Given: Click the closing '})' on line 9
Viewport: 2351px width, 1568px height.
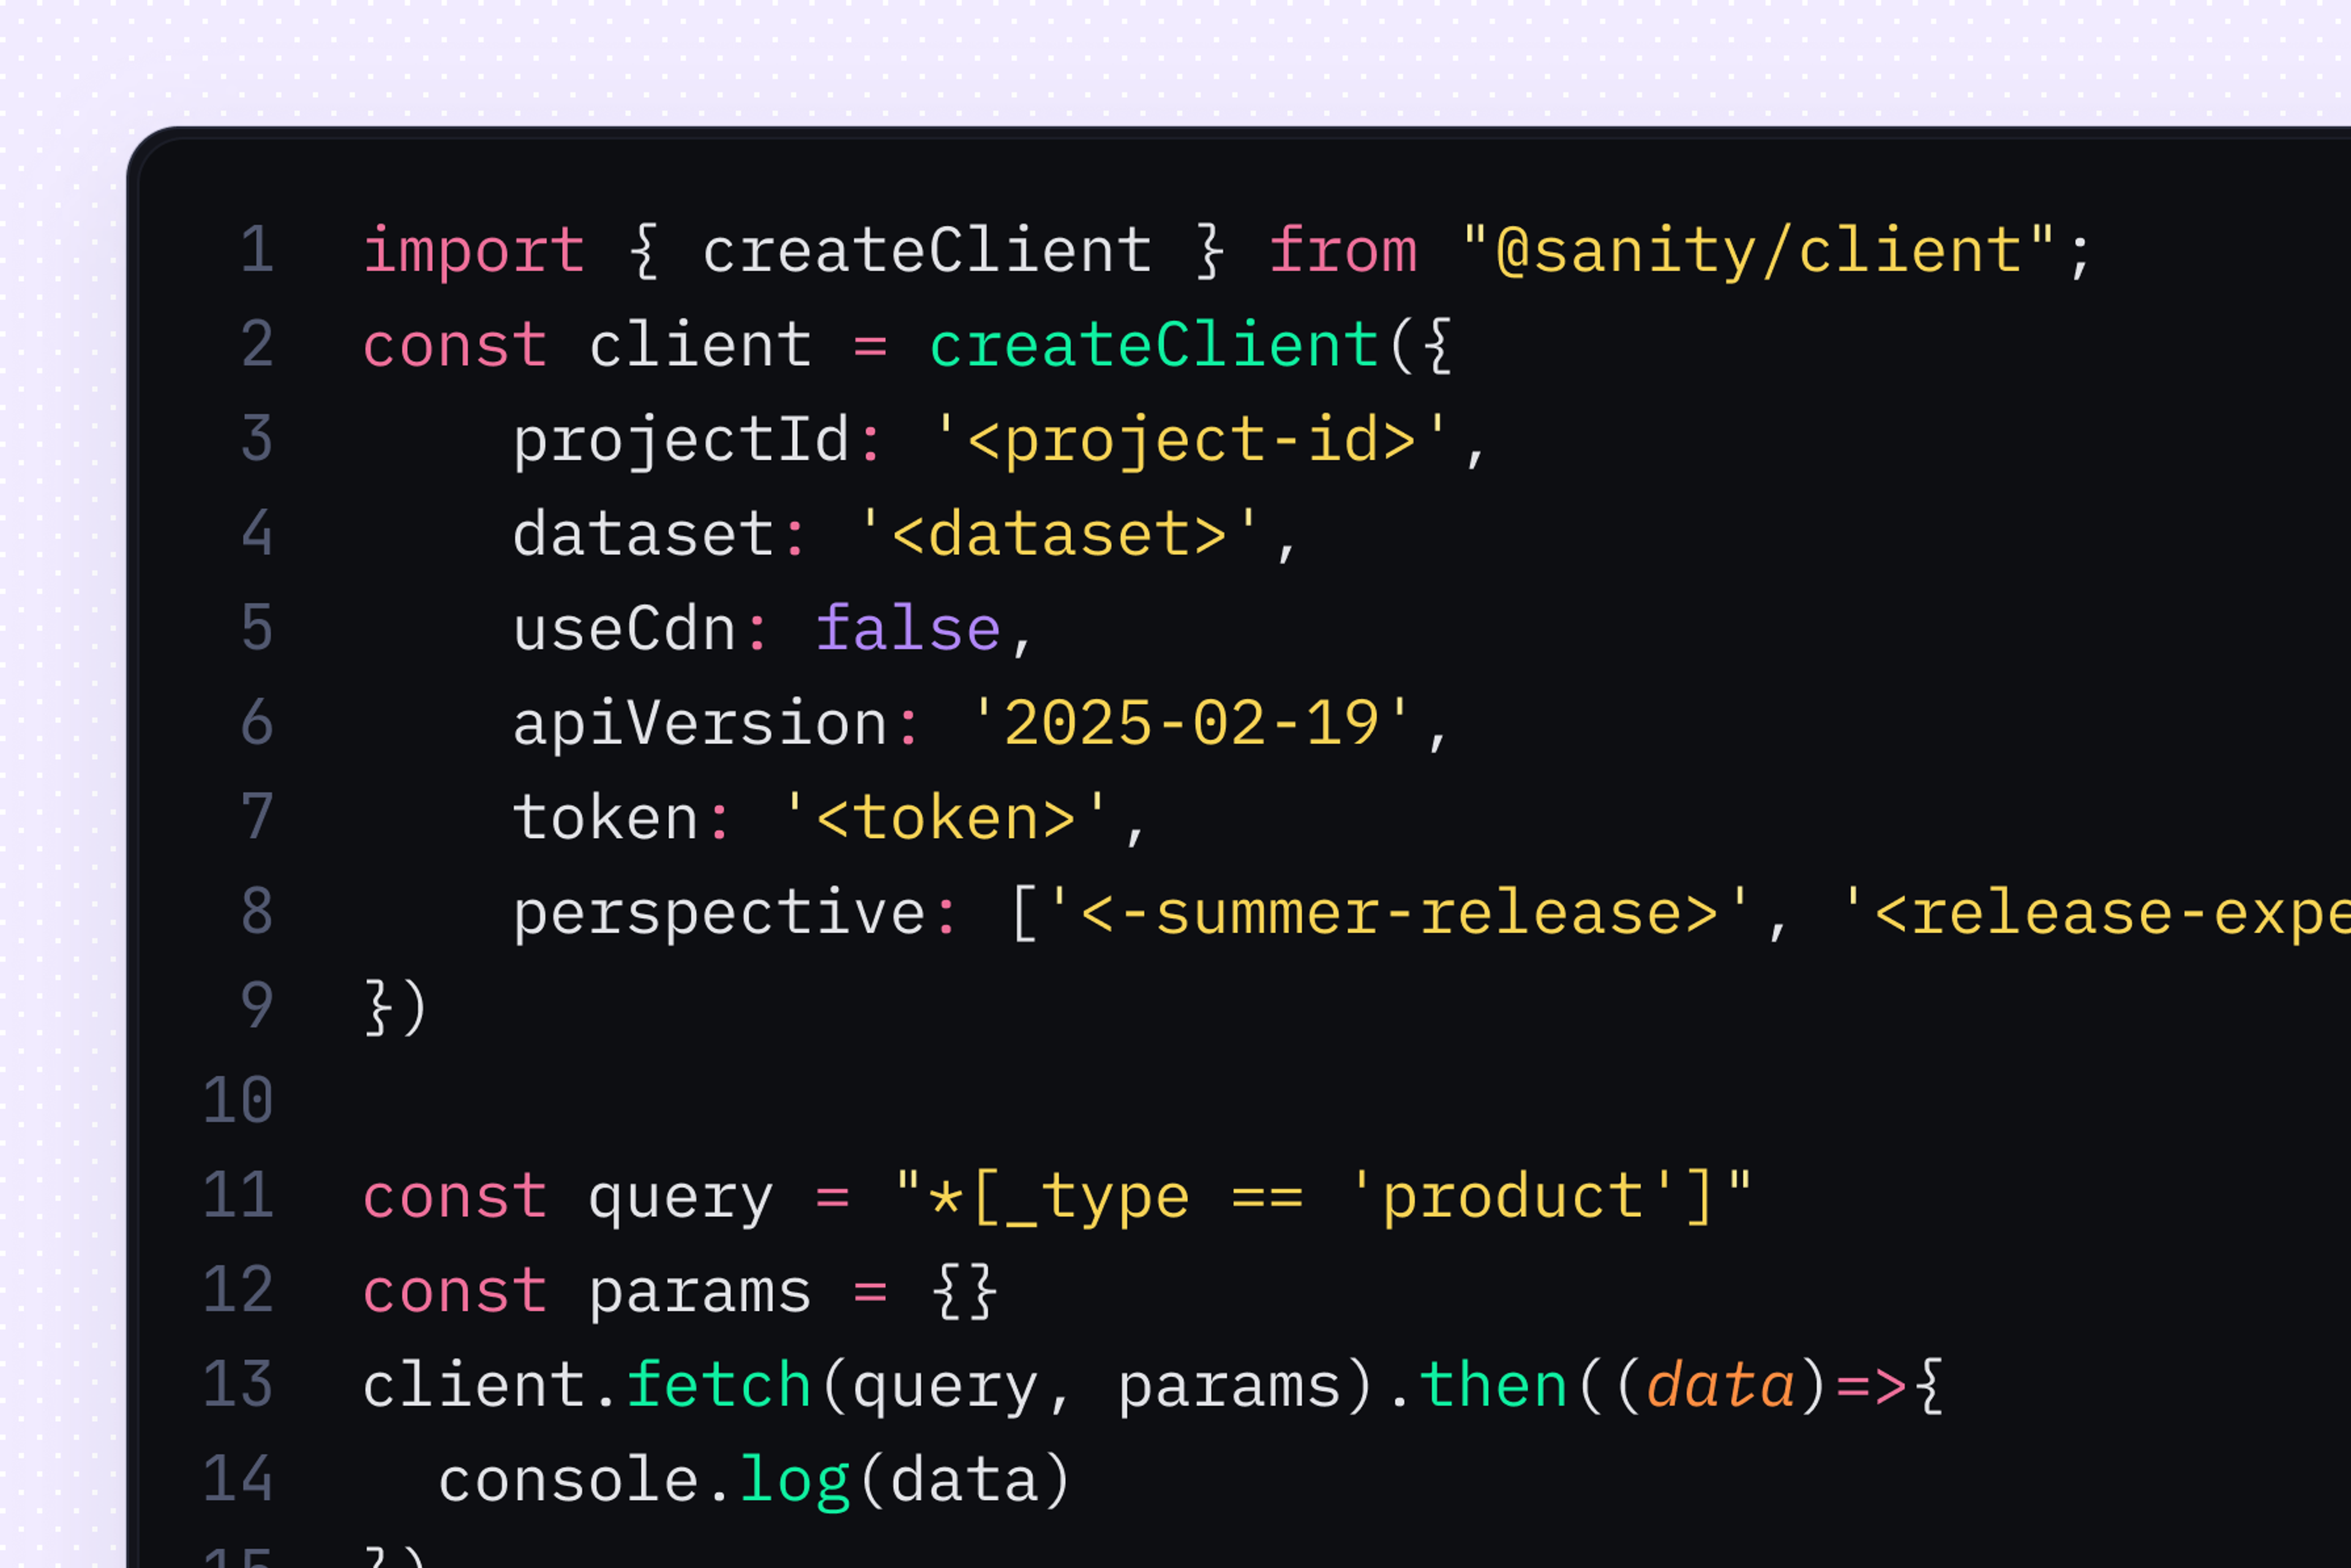Looking at the screenshot, I should pos(397,1007).
